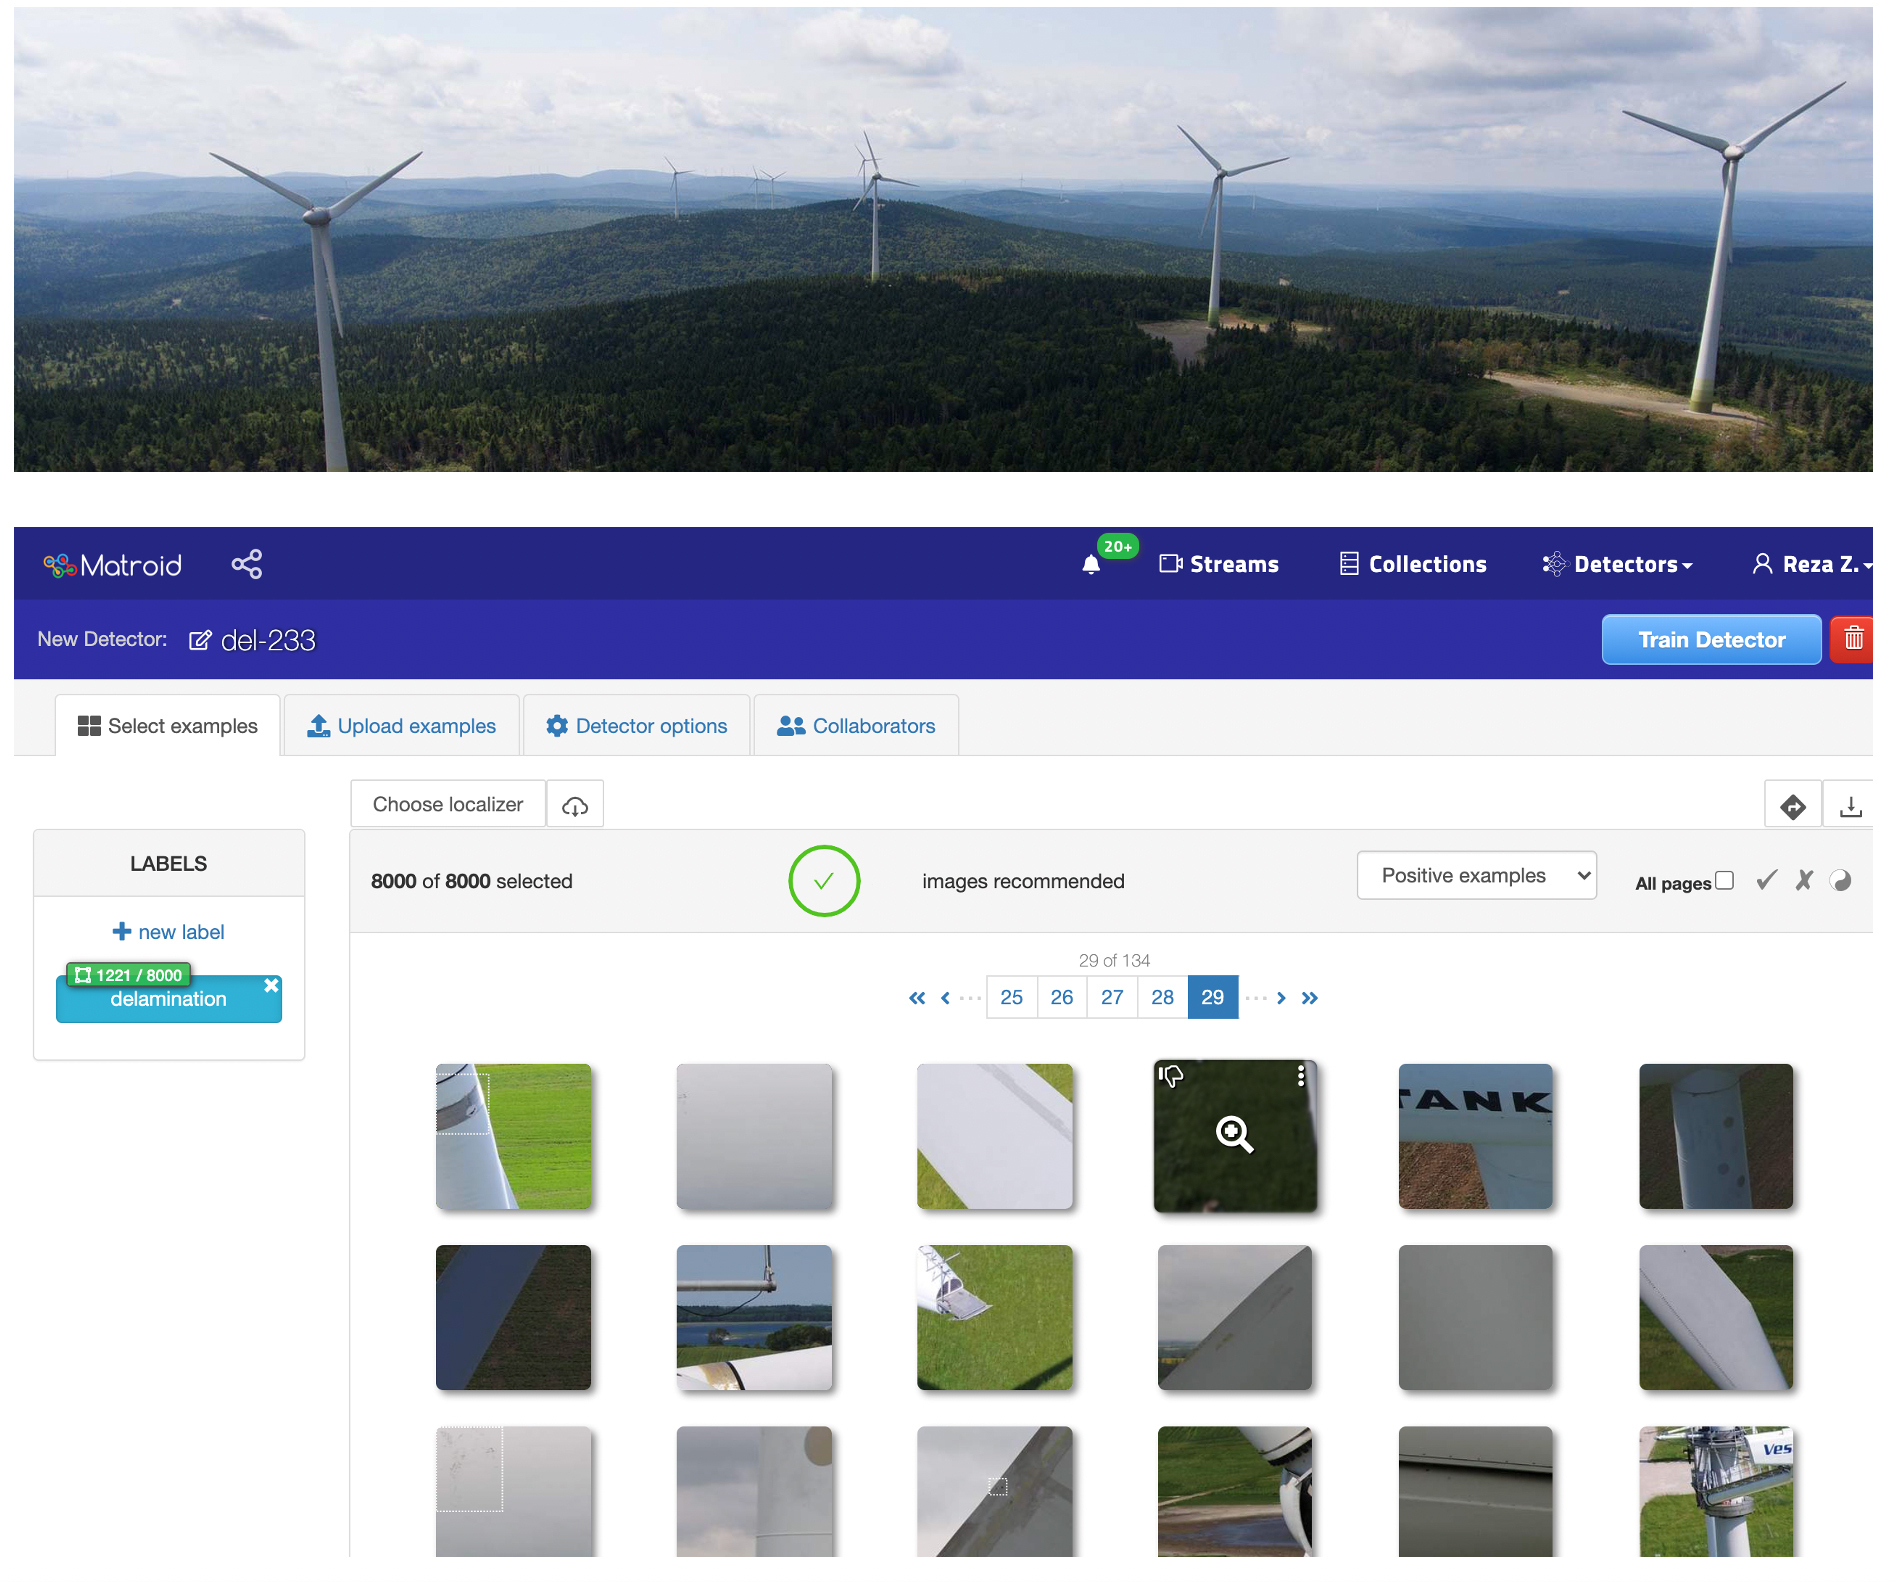Click the yin-yang icon to invert selection
This screenshot has height=1582, width=1896.
pos(1841,880)
